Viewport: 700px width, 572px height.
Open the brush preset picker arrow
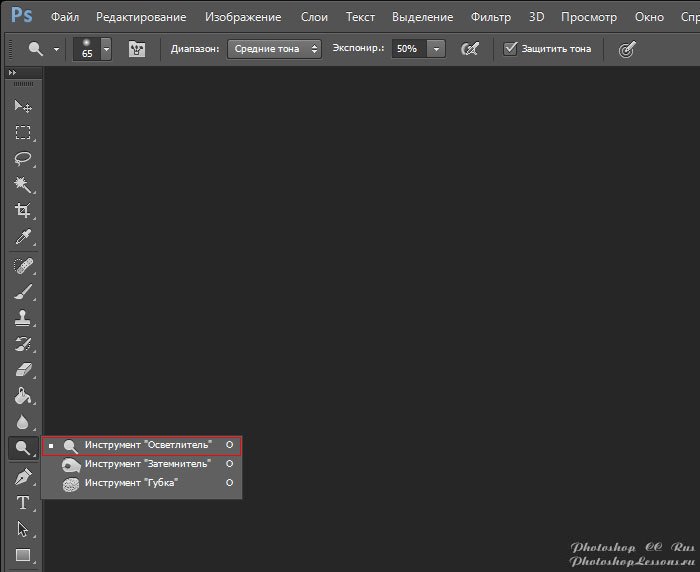click(106, 48)
